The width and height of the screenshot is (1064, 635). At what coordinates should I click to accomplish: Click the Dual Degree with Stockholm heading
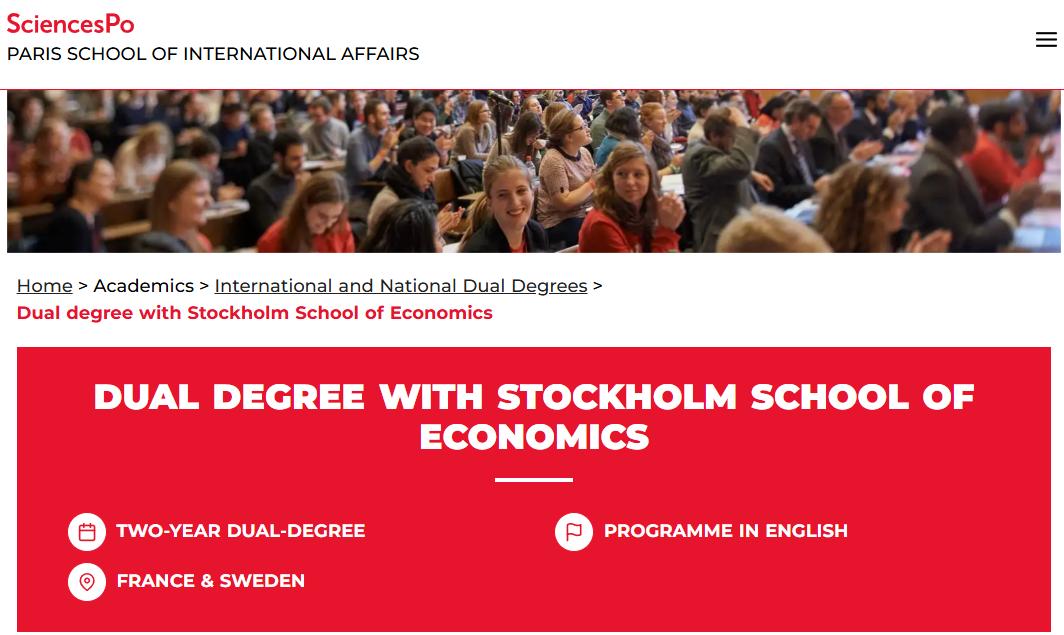pyautogui.click(x=534, y=397)
